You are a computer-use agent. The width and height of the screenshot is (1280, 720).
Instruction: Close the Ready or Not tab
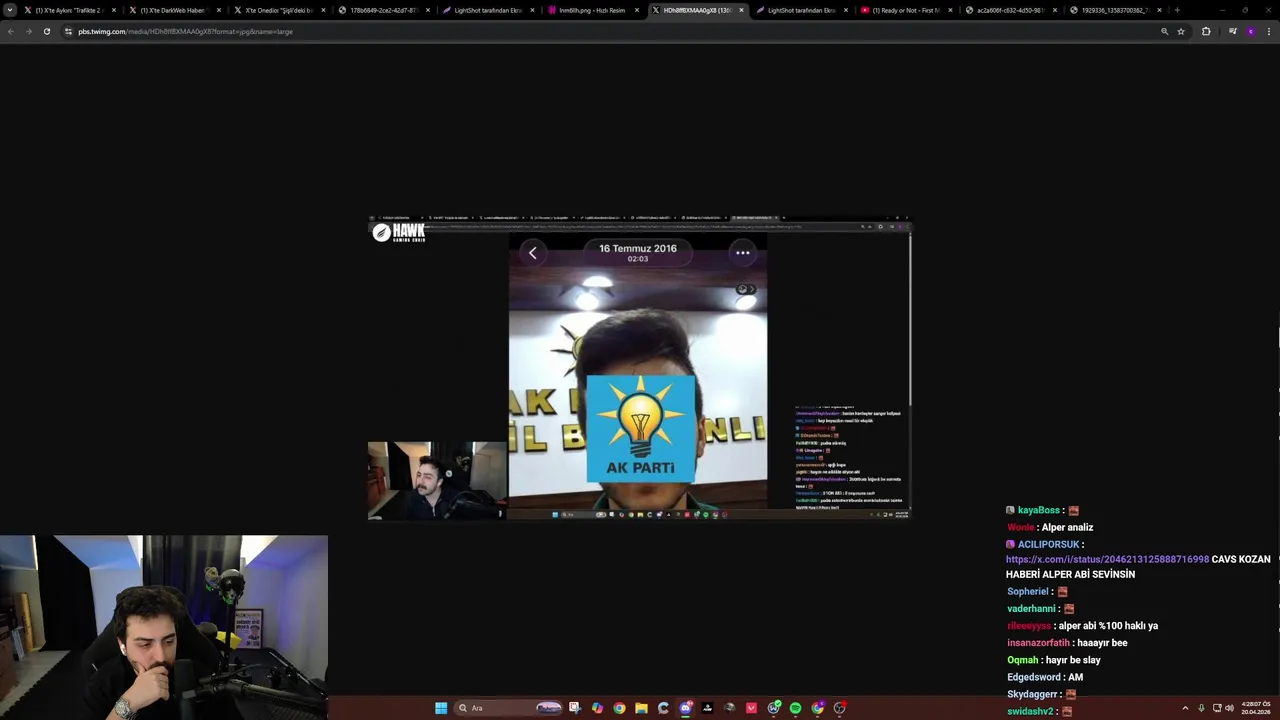(x=950, y=10)
